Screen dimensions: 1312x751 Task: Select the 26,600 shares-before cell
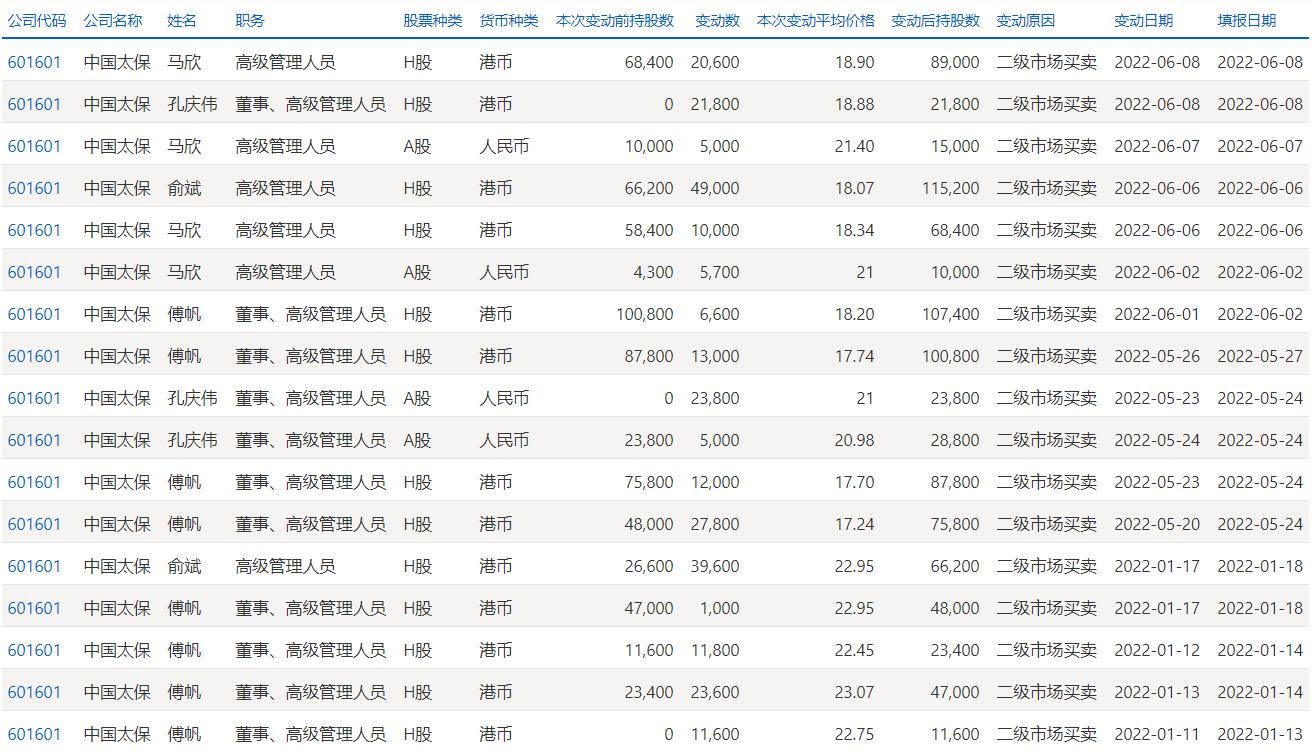pos(649,566)
